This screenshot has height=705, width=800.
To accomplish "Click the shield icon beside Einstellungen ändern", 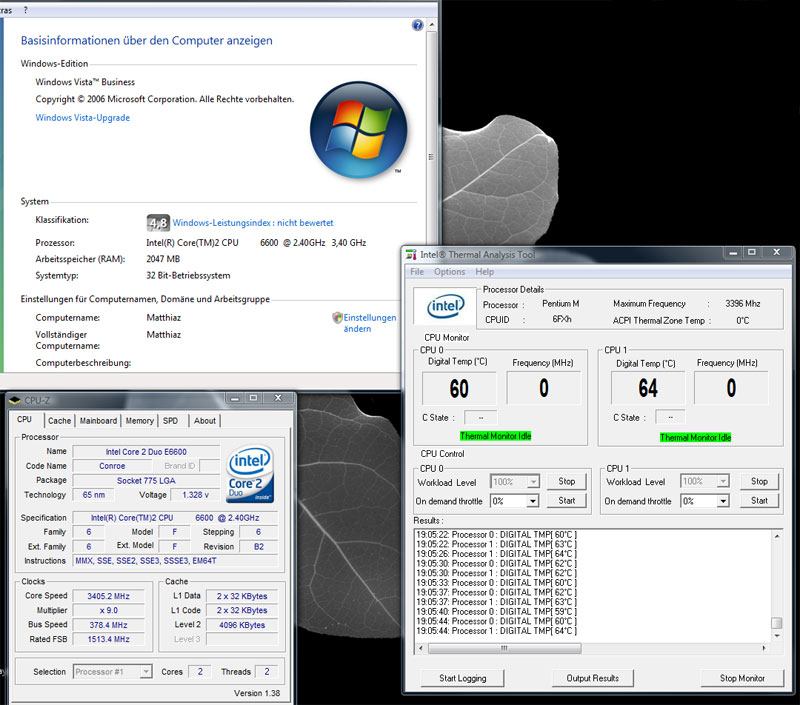I will [x=337, y=318].
